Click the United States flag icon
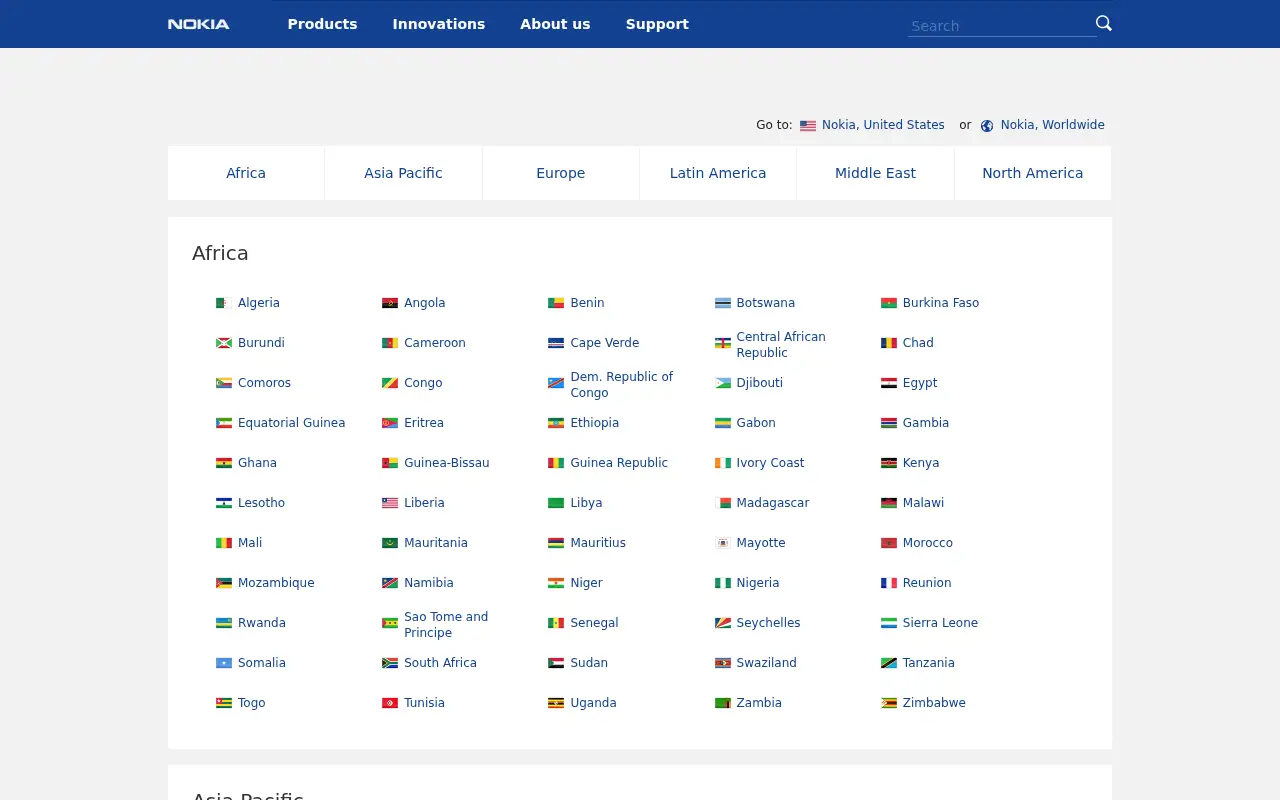 (x=808, y=126)
